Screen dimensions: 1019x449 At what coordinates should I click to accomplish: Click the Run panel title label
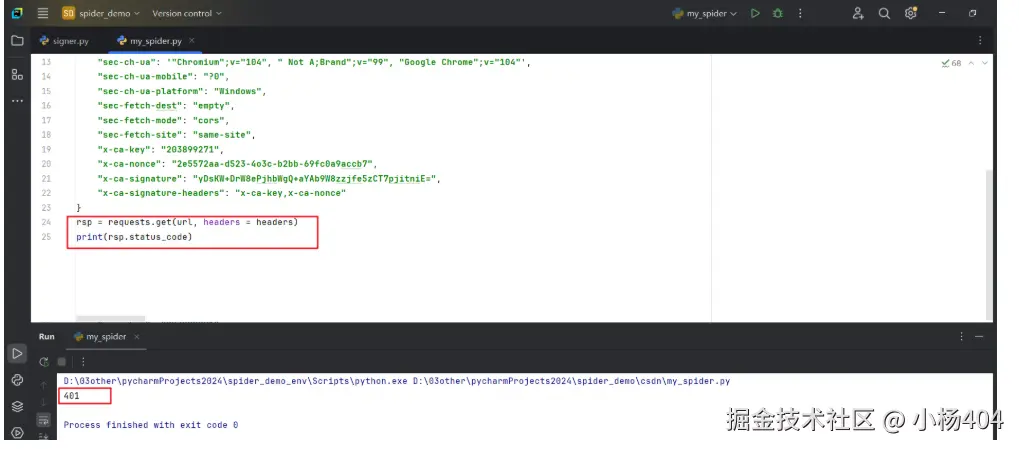(x=47, y=337)
